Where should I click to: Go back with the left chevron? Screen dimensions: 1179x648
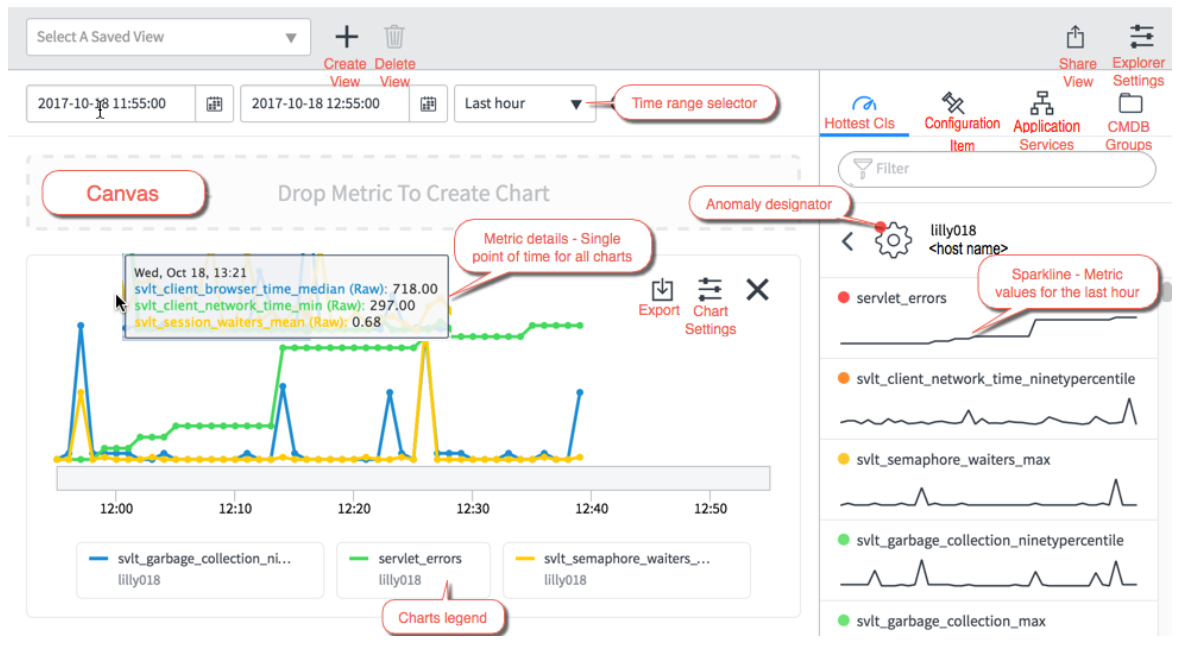tap(847, 241)
